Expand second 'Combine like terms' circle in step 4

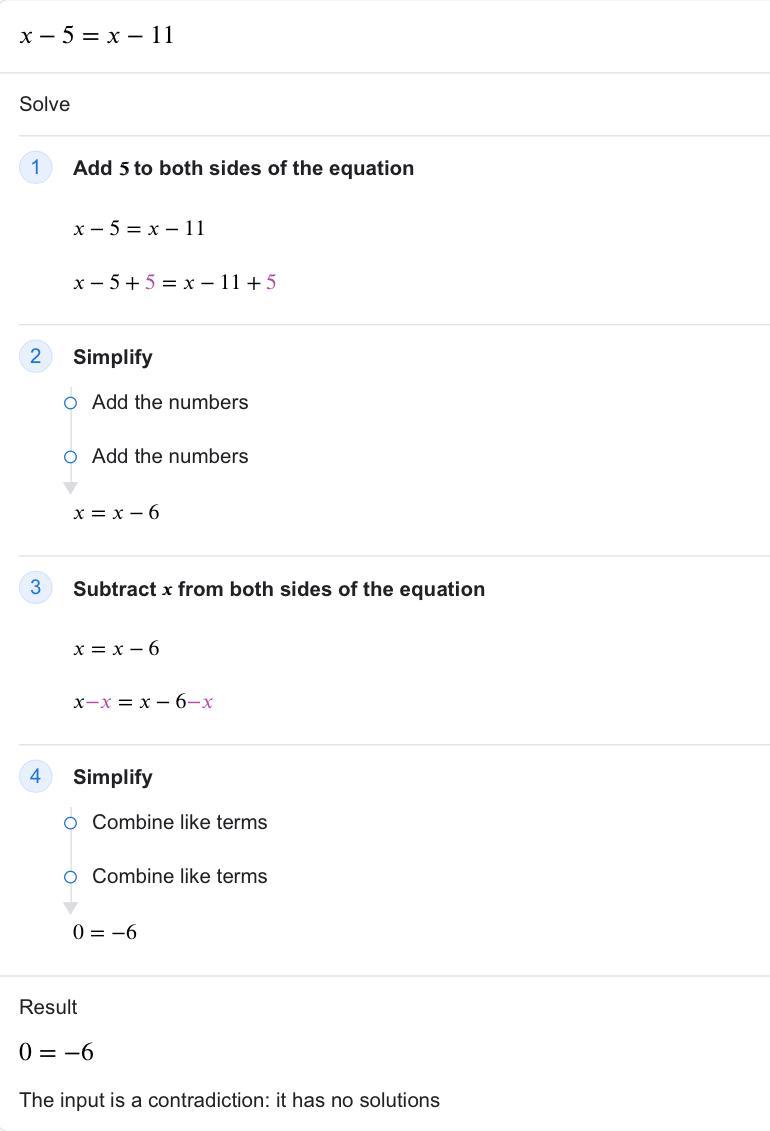(x=70, y=877)
